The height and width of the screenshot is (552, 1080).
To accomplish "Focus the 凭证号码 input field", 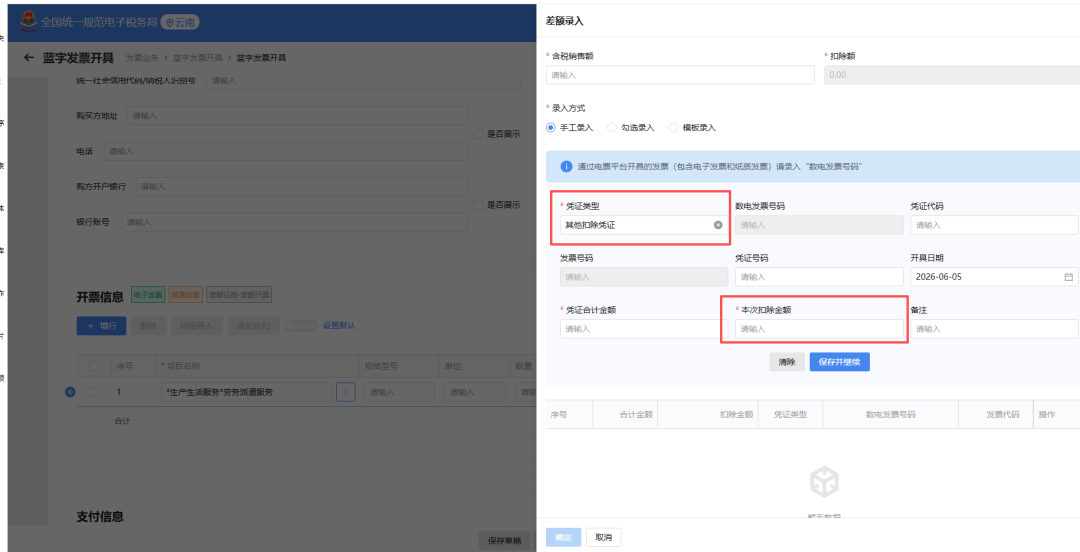I will click(819, 277).
